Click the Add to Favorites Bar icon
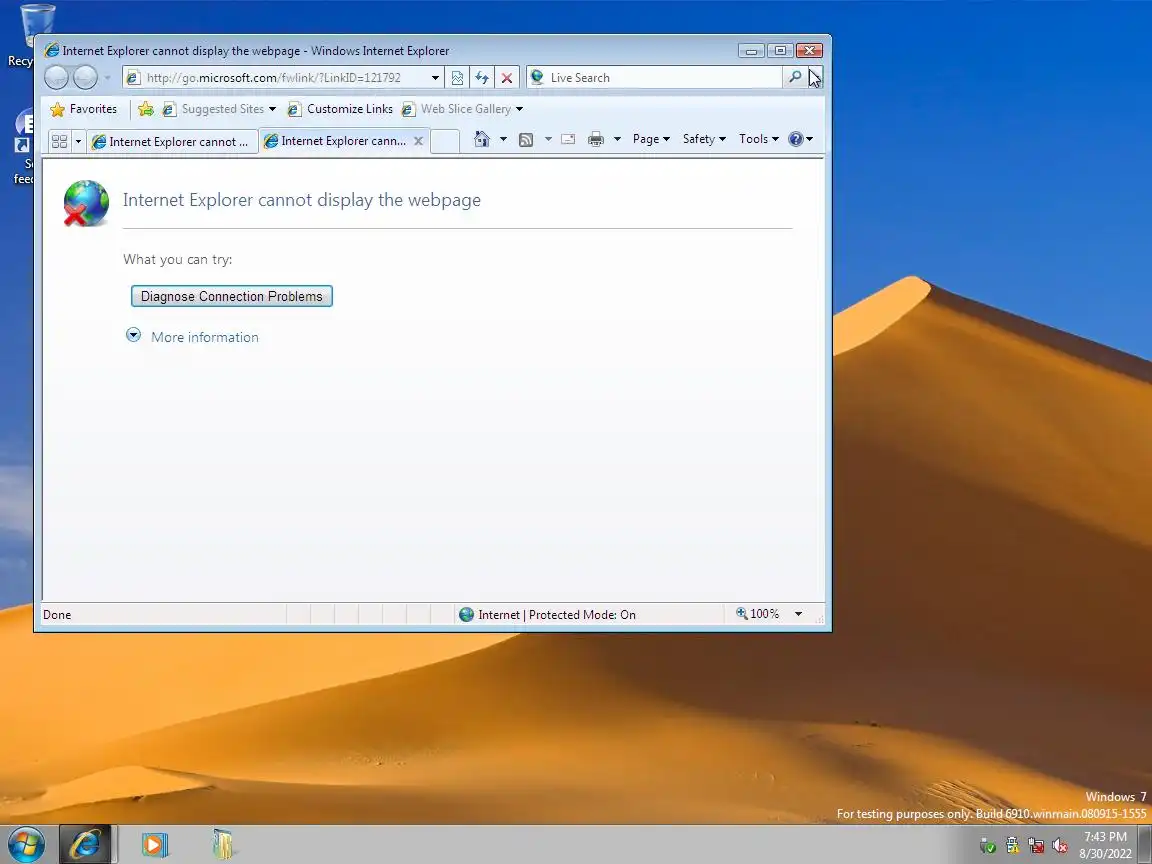1152x864 pixels. pos(145,109)
